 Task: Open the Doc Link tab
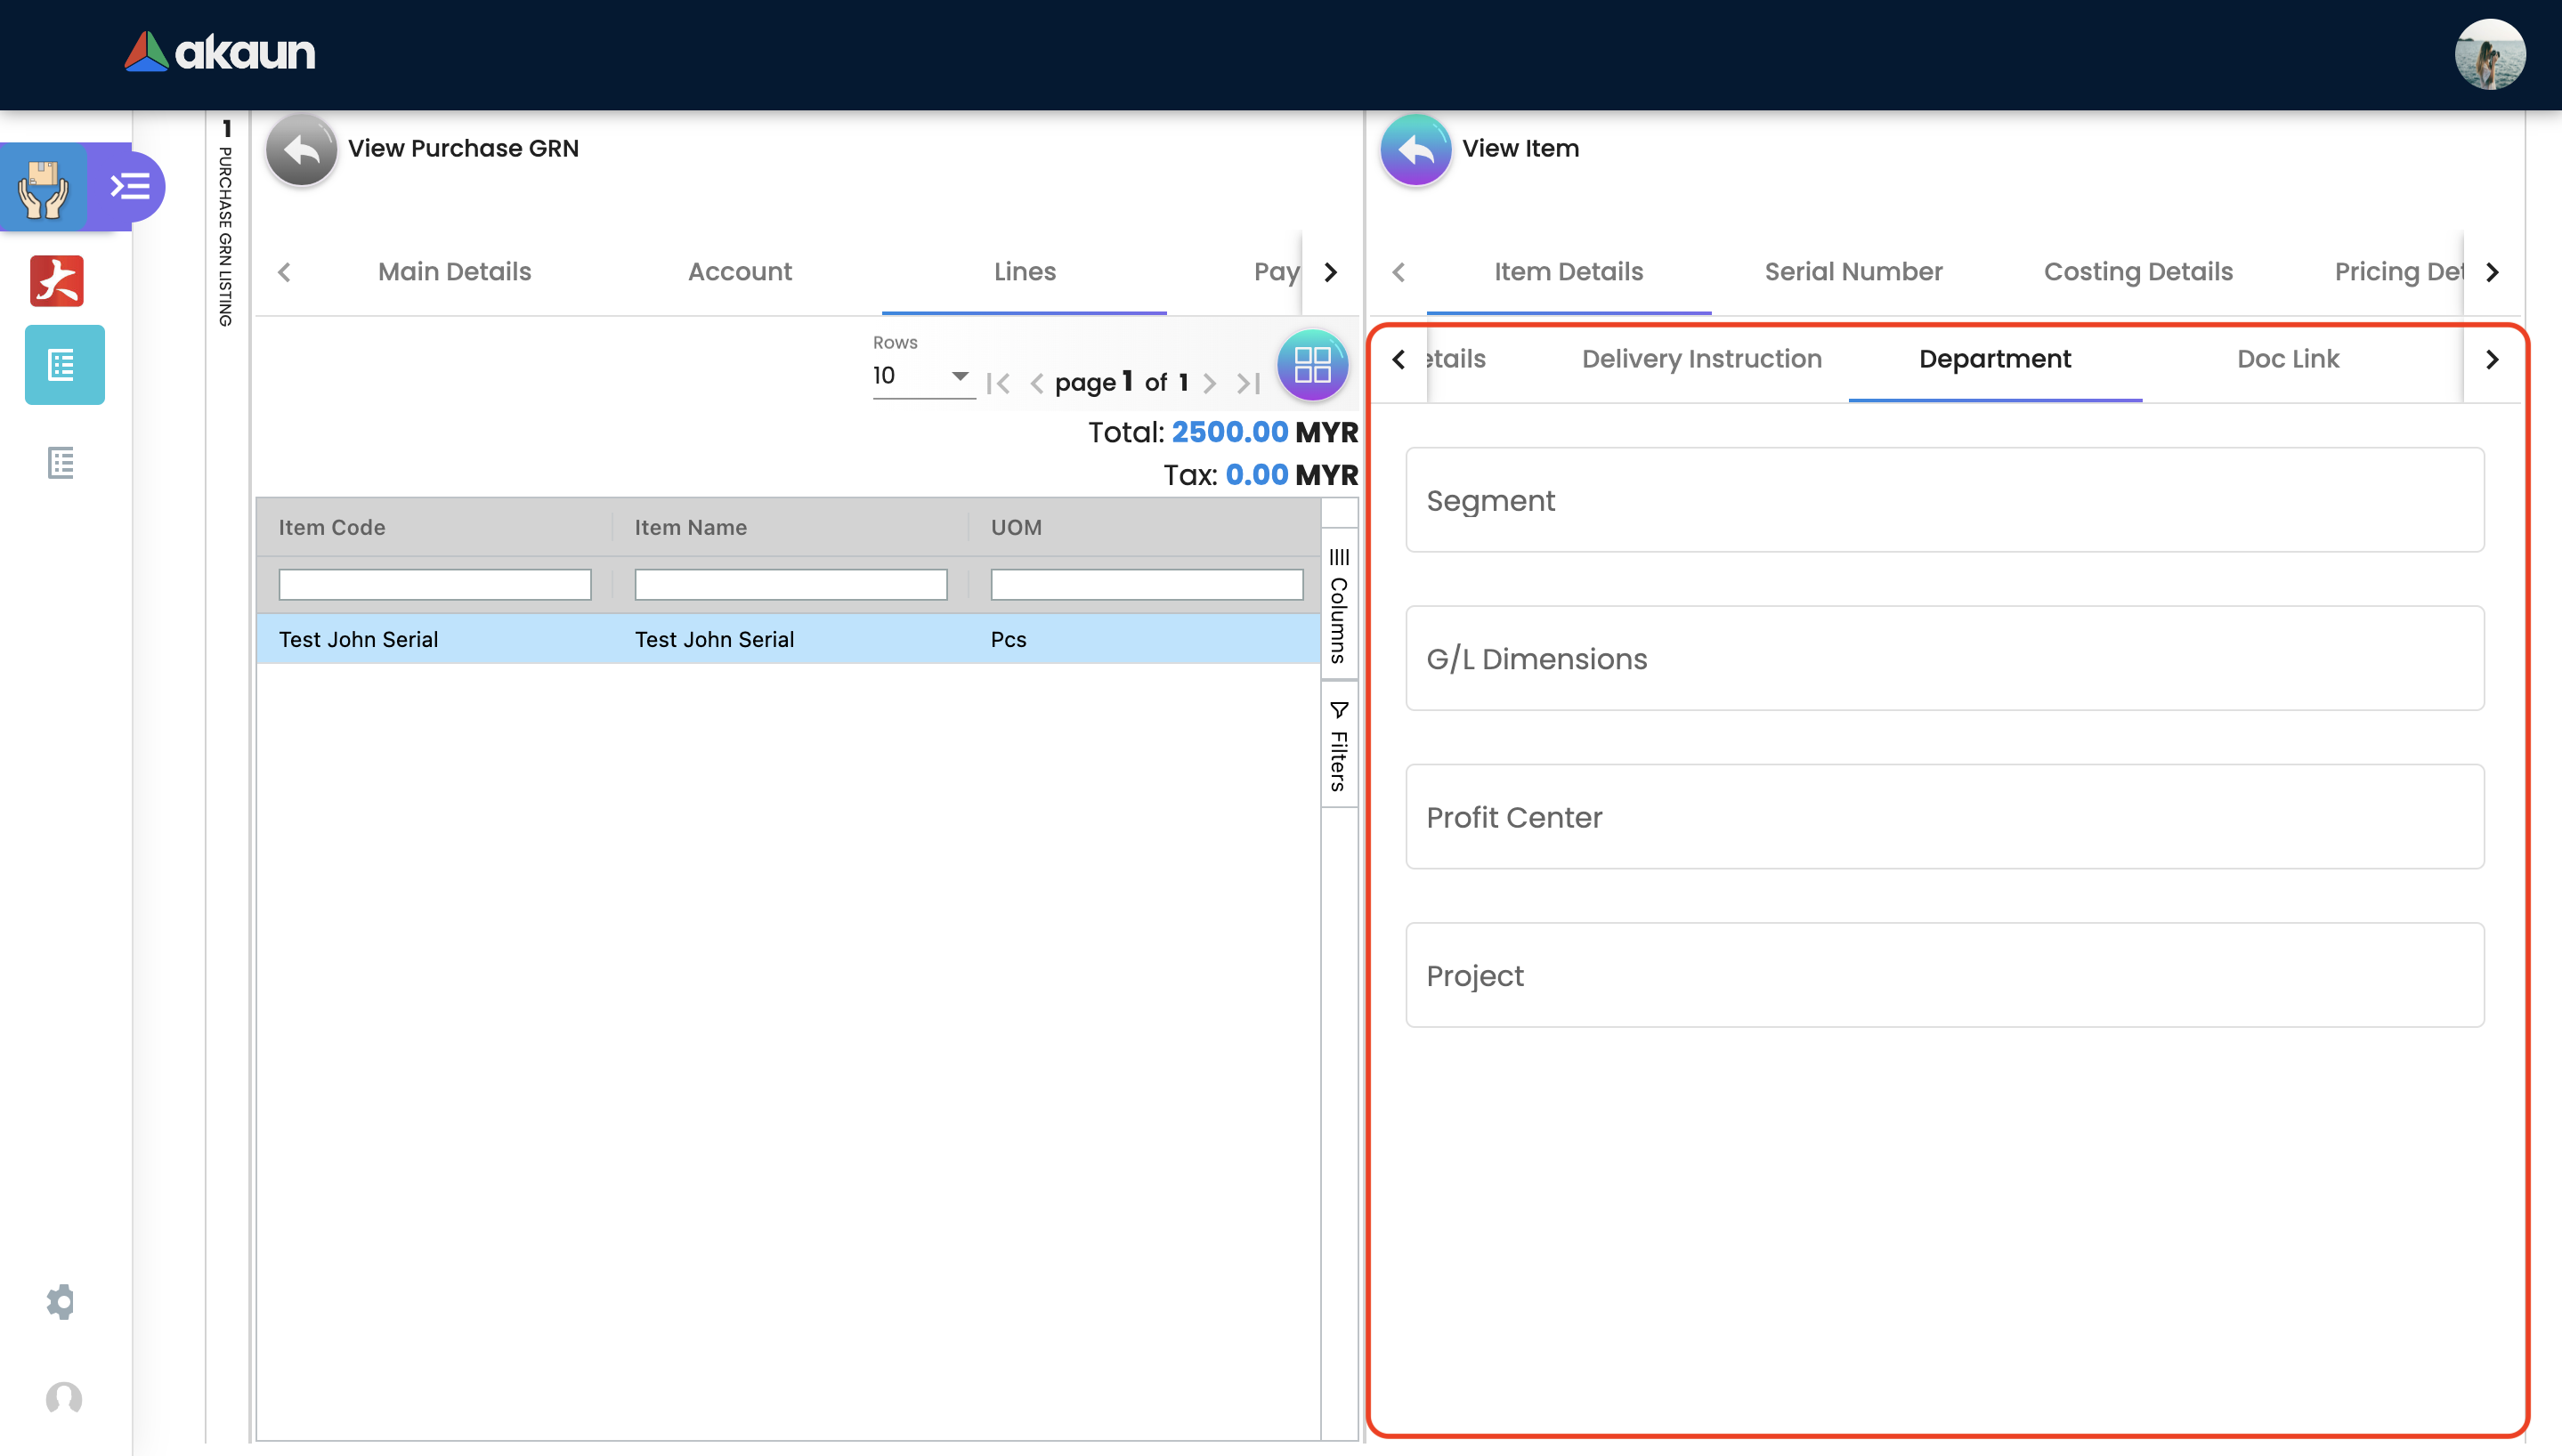pos(2287,359)
